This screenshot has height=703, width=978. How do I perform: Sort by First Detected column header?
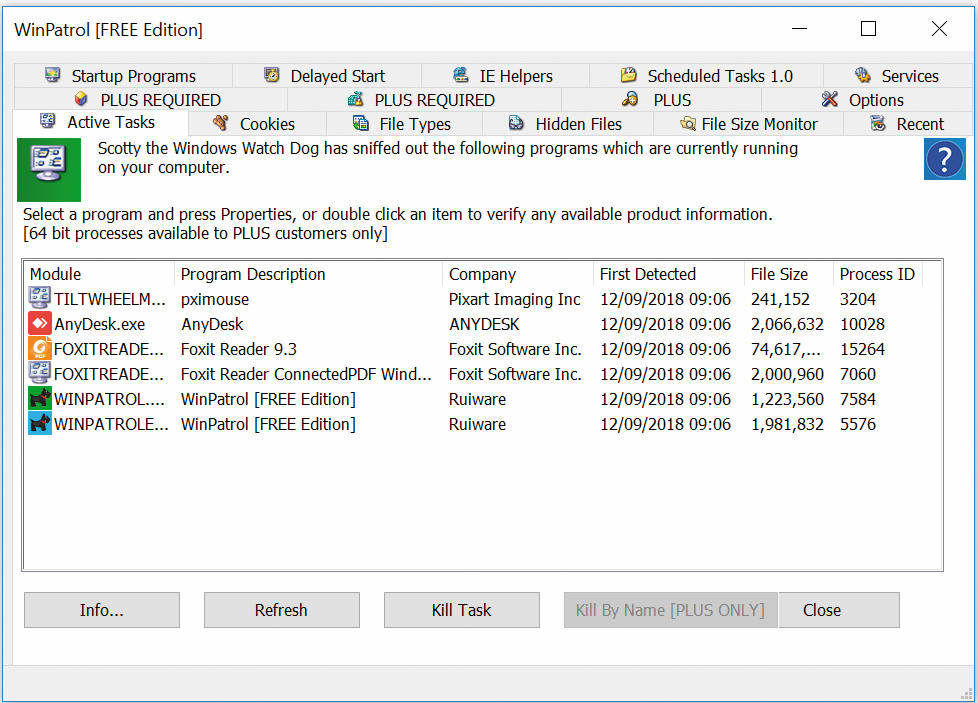669,274
